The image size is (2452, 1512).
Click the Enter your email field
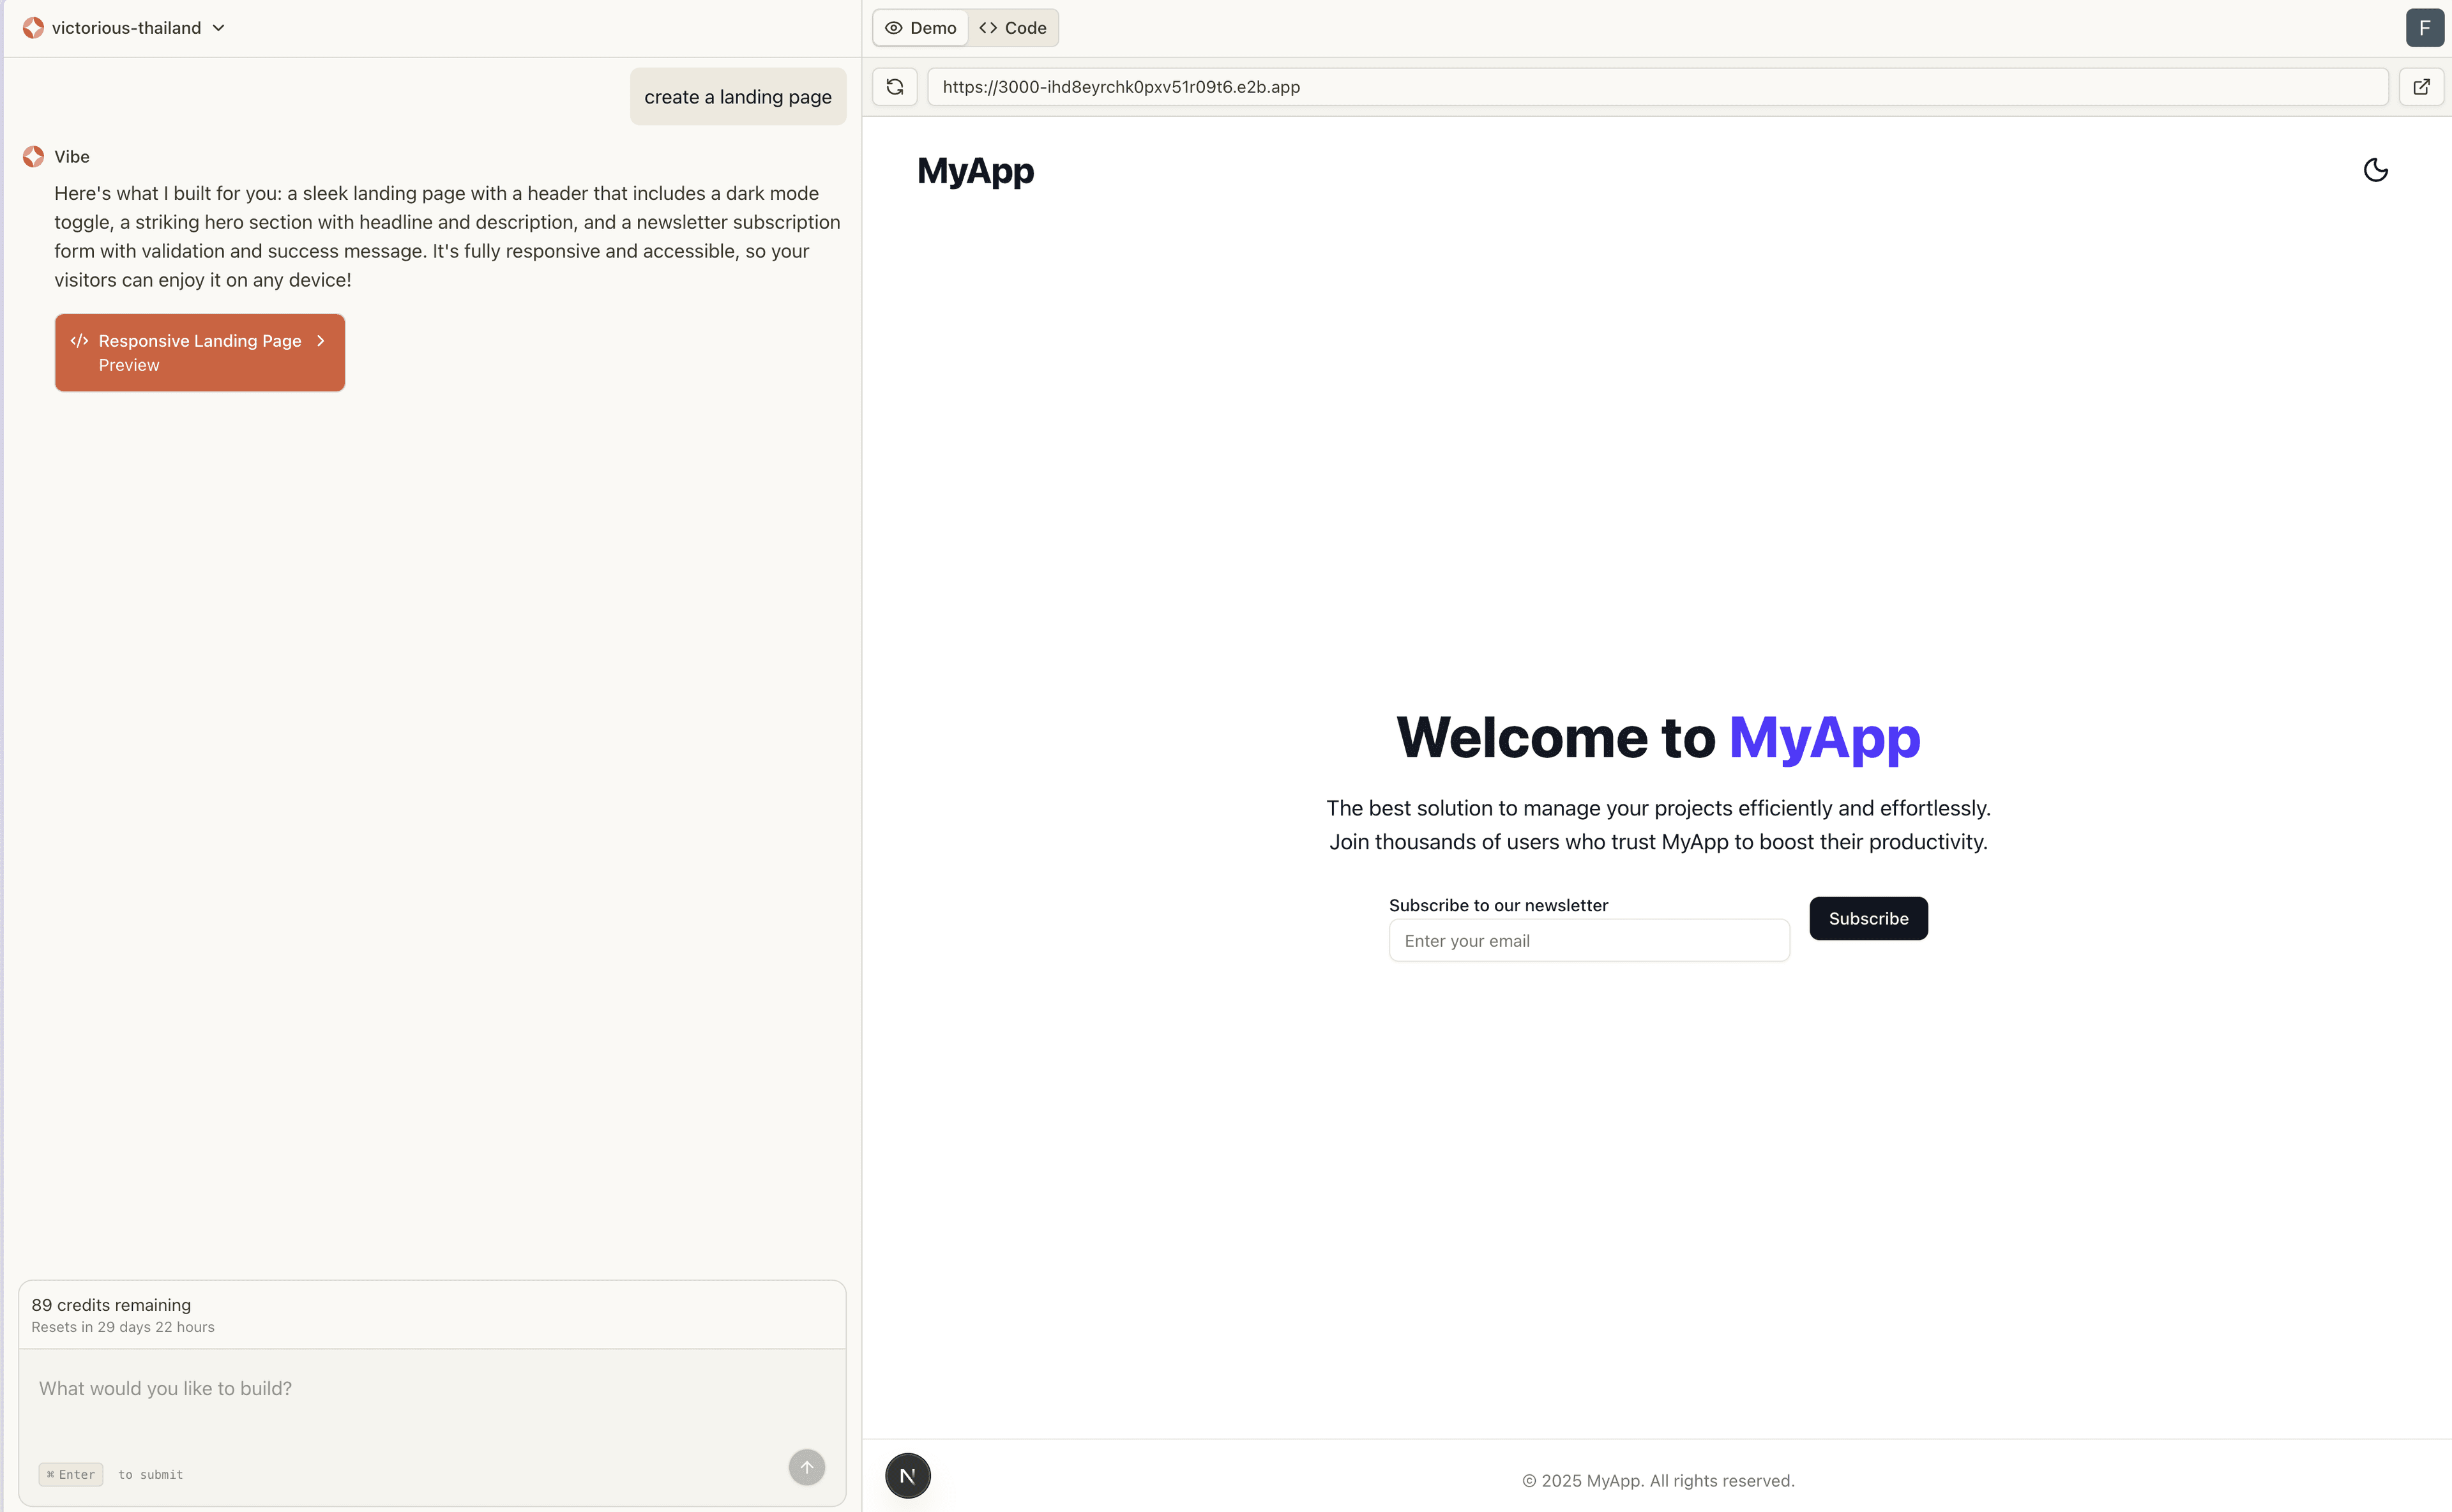point(1588,941)
